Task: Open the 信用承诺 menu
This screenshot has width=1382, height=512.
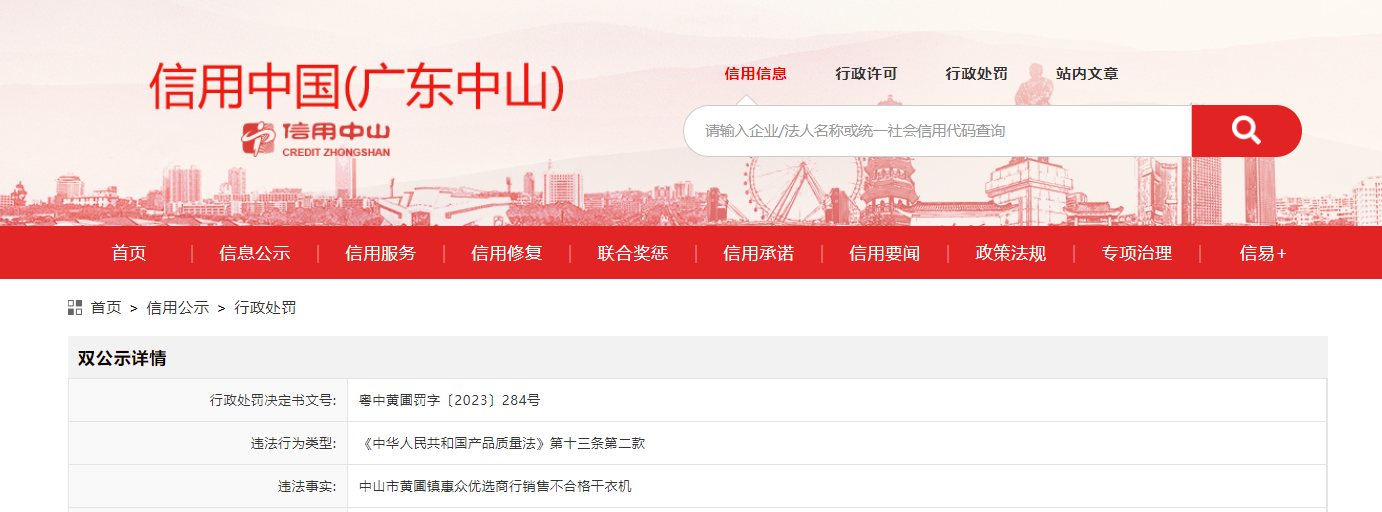Action: tap(759, 253)
